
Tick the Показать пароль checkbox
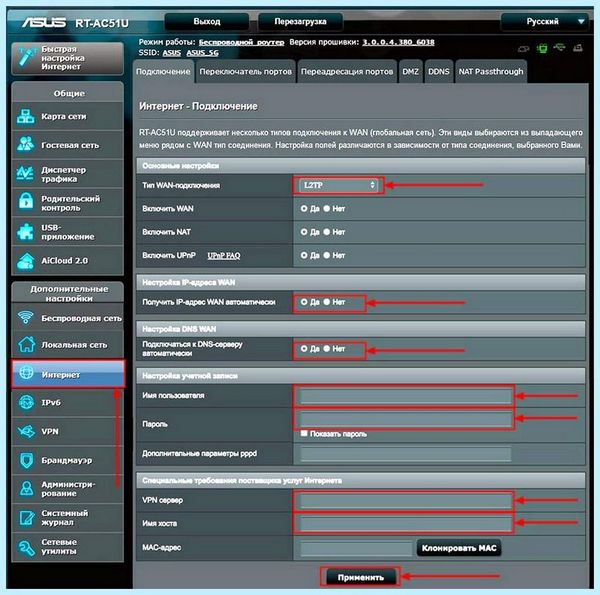[304, 433]
